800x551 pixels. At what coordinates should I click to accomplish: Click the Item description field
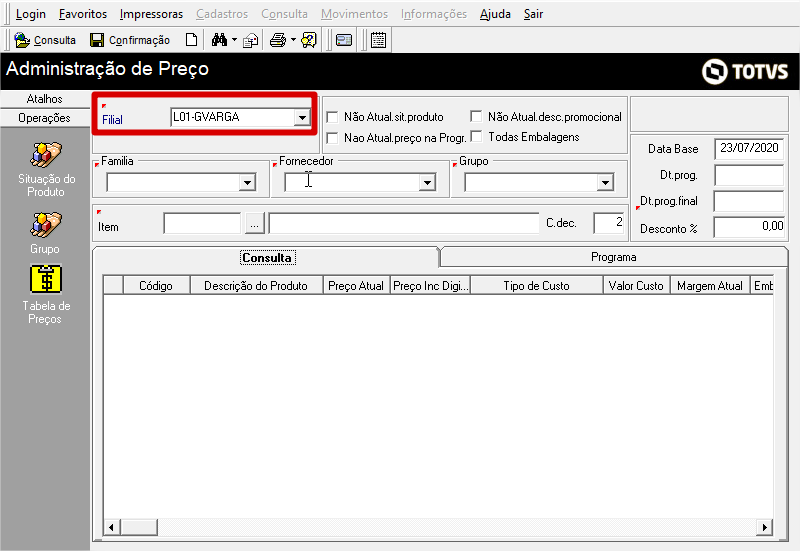pyautogui.click(x=404, y=223)
